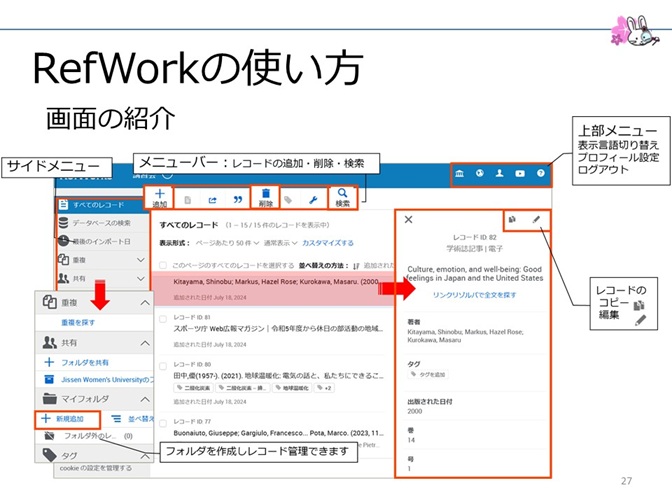Open the user profile person icon

pyautogui.click(x=500, y=173)
